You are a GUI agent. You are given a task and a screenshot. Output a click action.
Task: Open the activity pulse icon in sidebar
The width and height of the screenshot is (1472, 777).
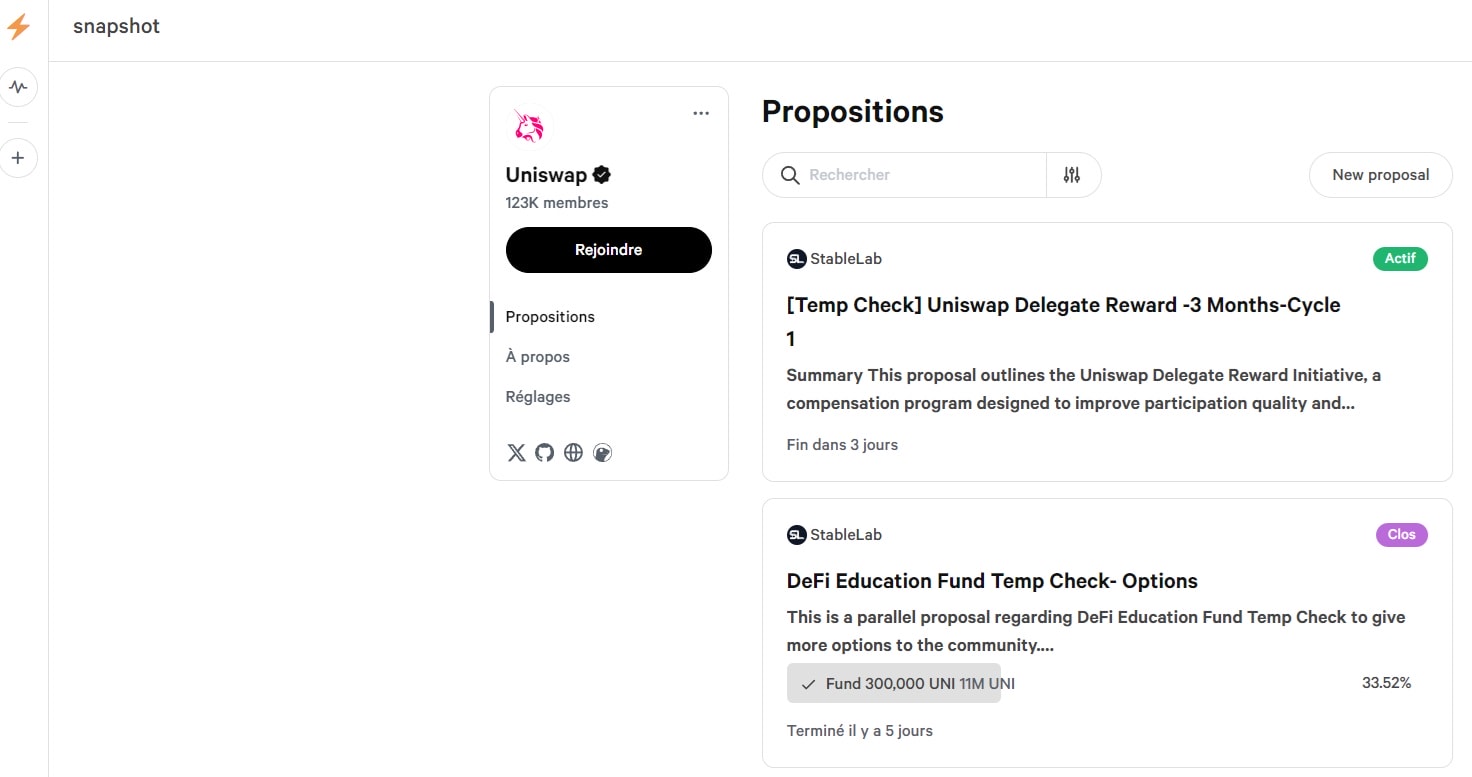(x=18, y=88)
